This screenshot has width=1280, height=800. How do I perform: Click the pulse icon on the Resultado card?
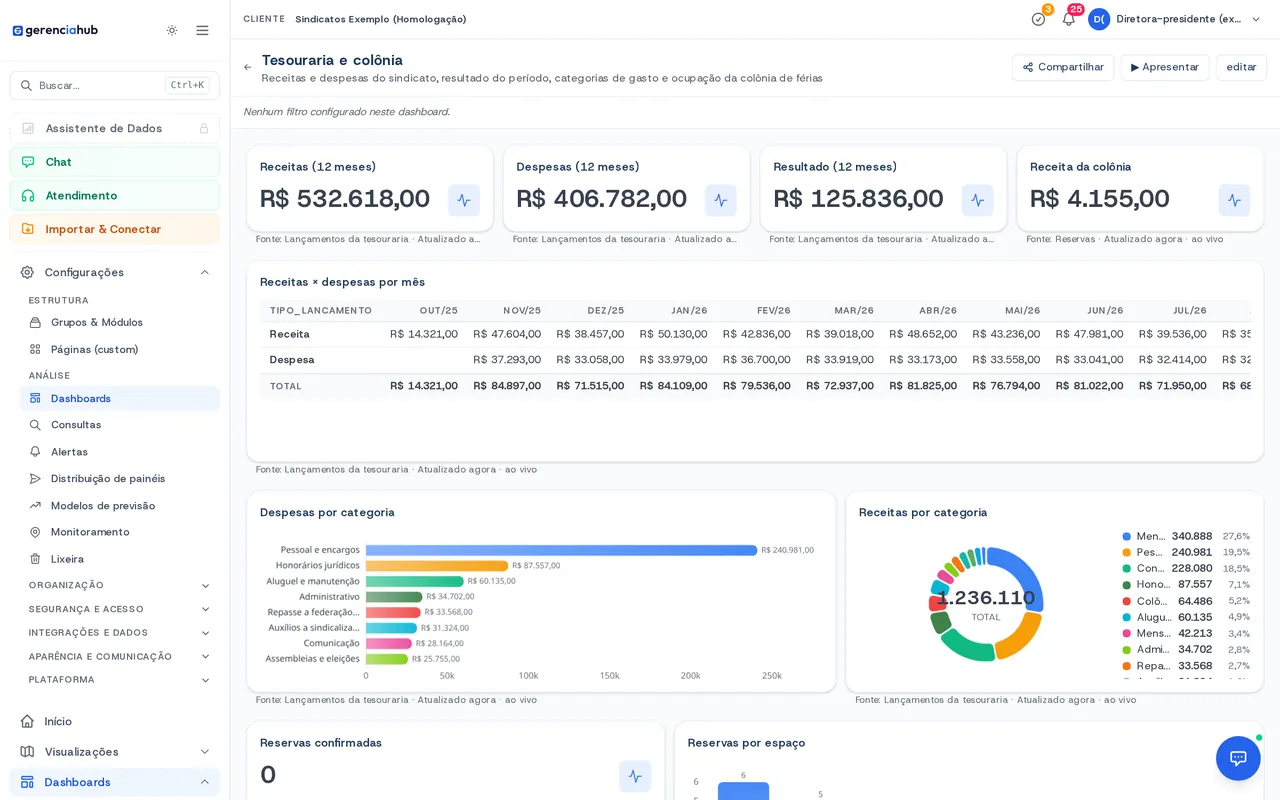pyautogui.click(x=978, y=200)
